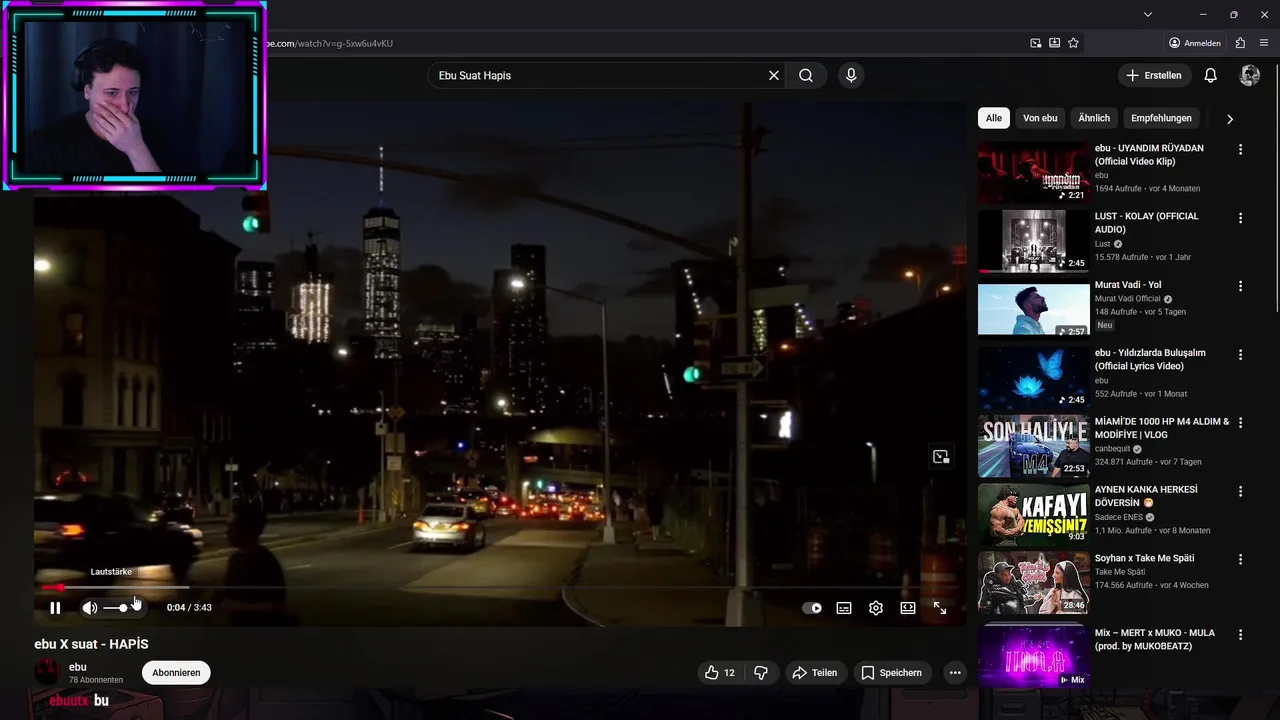The image size is (1280, 720).
Task: Dislike the video thumbs-down button
Action: 761,673
